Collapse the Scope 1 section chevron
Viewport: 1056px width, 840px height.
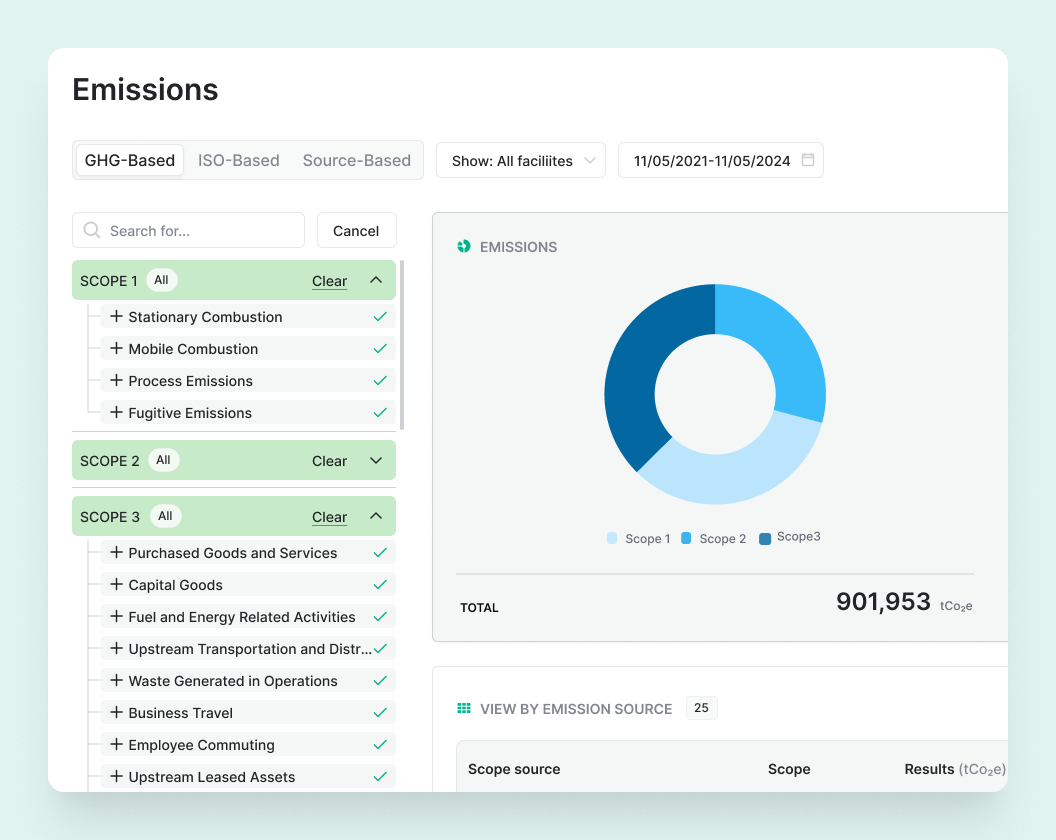click(376, 280)
